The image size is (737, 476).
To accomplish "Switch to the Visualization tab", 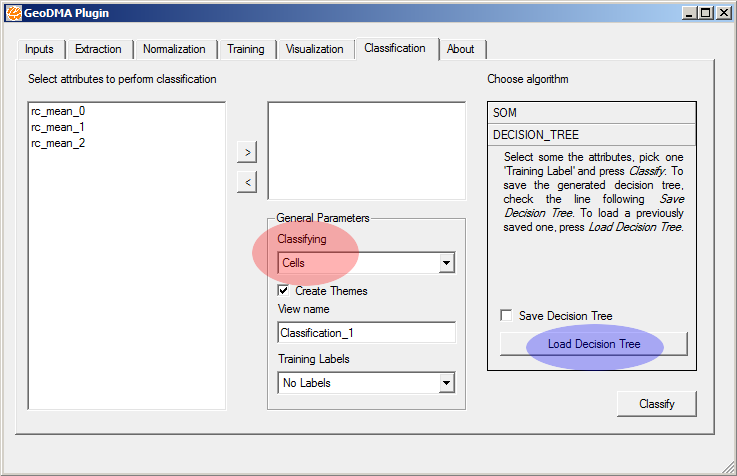I will tap(314, 49).
